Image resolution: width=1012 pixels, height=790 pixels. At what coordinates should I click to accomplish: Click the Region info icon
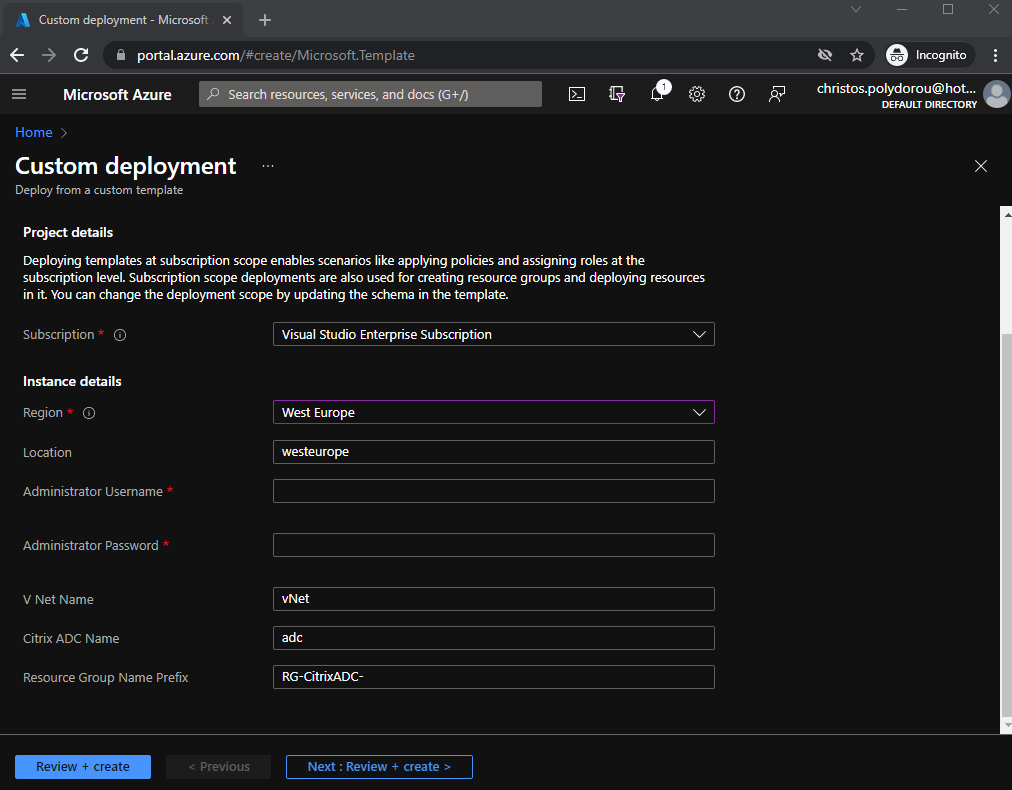click(x=89, y=413)
